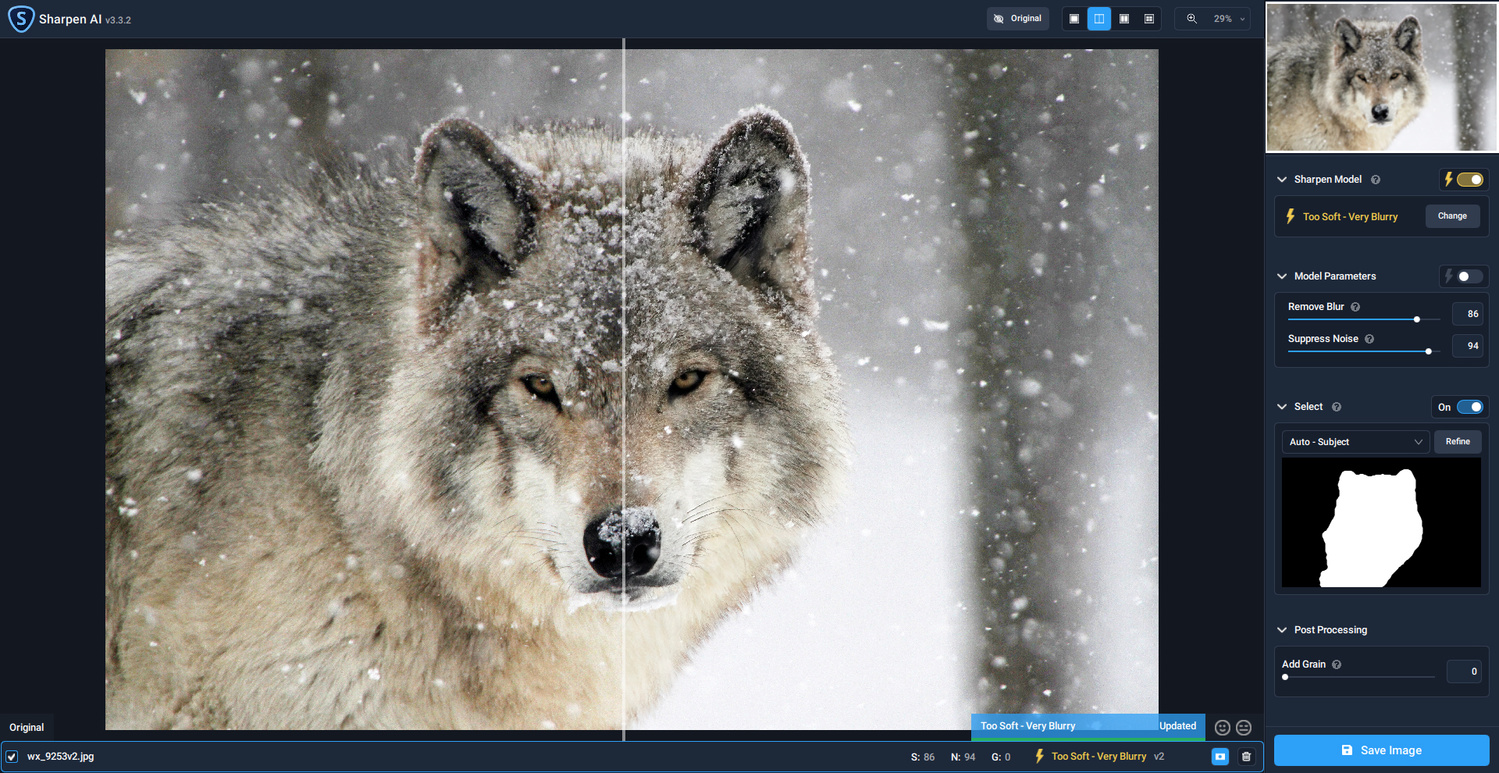Select split view comparison layout
This screenshot has width=1499, height=773.
click(1099, 19)
